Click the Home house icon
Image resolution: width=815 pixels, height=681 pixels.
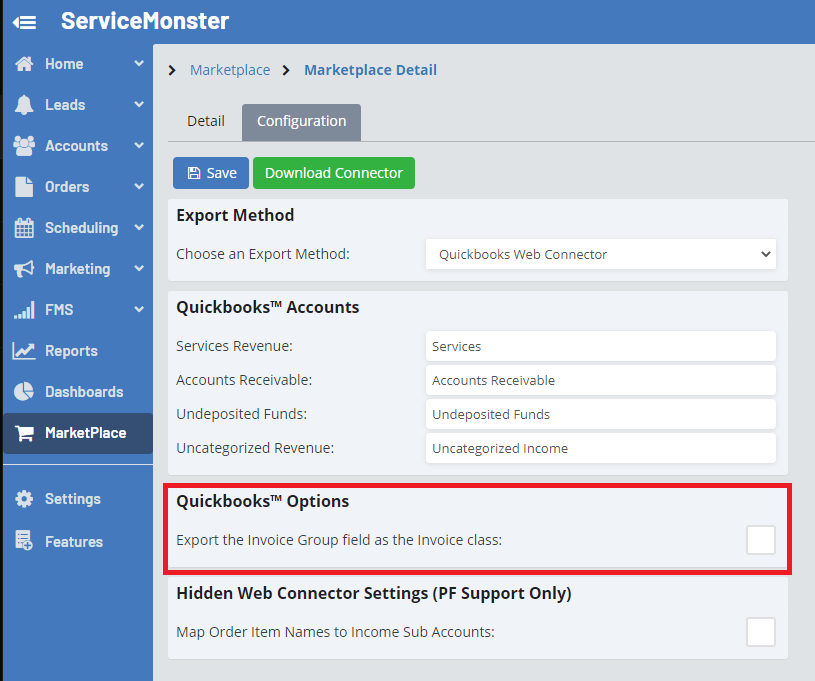[24, 64]
